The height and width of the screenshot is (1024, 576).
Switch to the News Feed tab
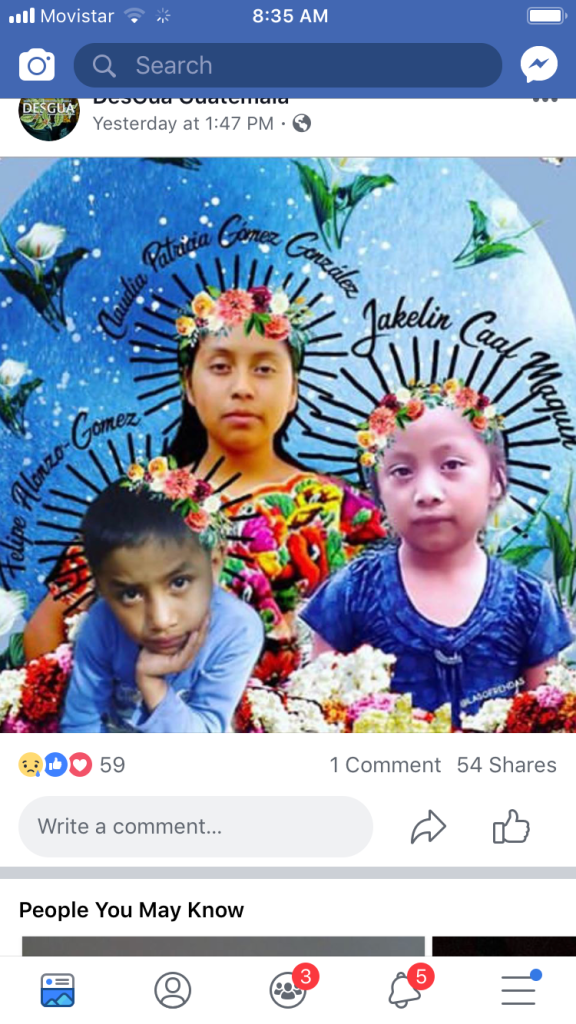click(x=57, y=990)
